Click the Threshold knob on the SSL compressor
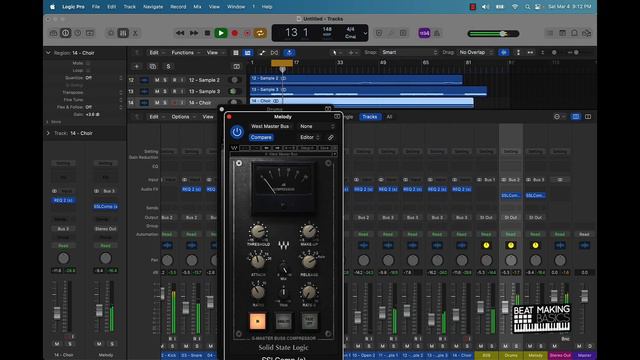 point(258,232)
